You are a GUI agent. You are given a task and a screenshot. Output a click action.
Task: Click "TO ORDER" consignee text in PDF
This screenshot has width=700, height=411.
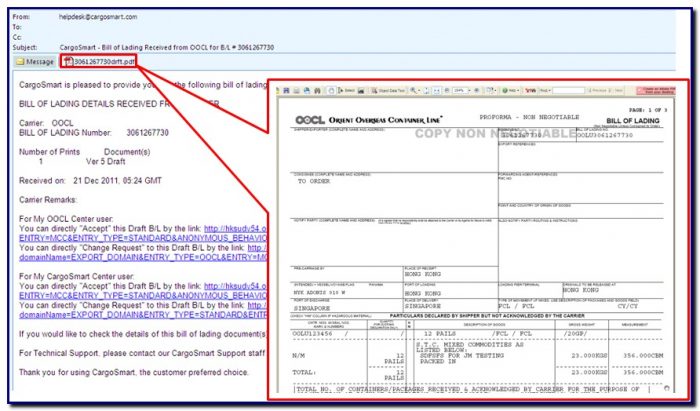(314, 182)
